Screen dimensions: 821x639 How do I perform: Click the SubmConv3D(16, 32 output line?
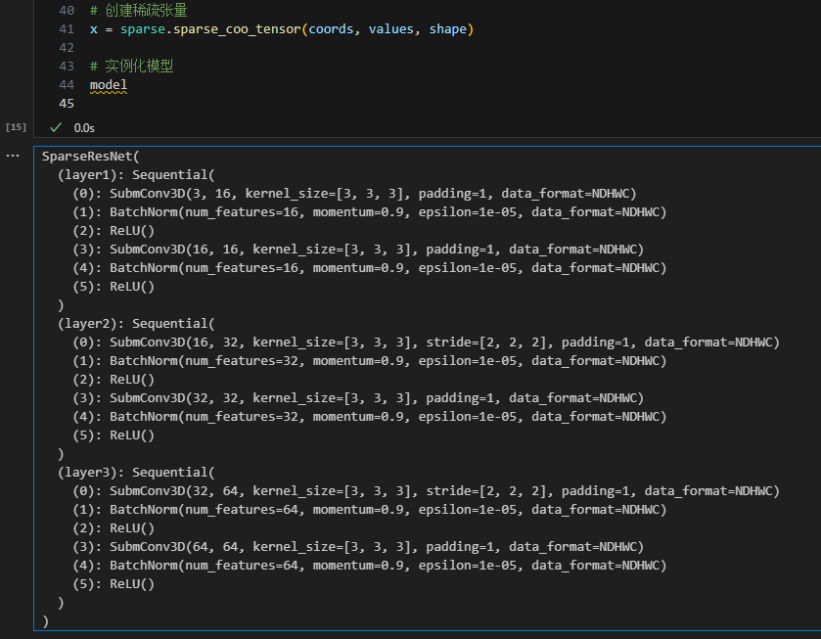click(x=426, y=343)
